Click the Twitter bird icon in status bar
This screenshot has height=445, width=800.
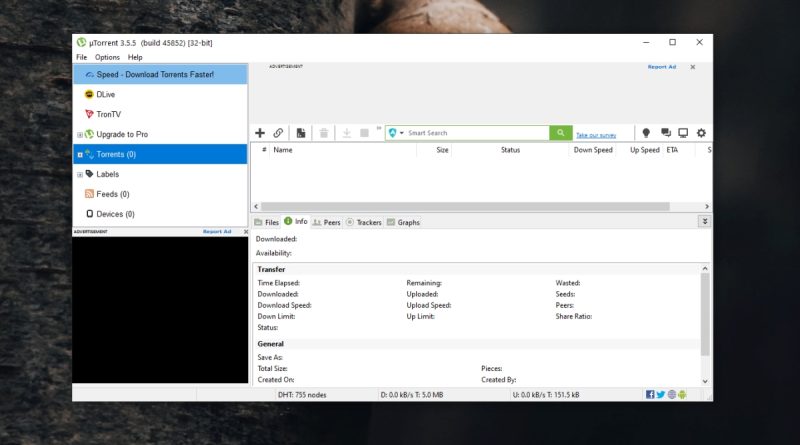661,394
